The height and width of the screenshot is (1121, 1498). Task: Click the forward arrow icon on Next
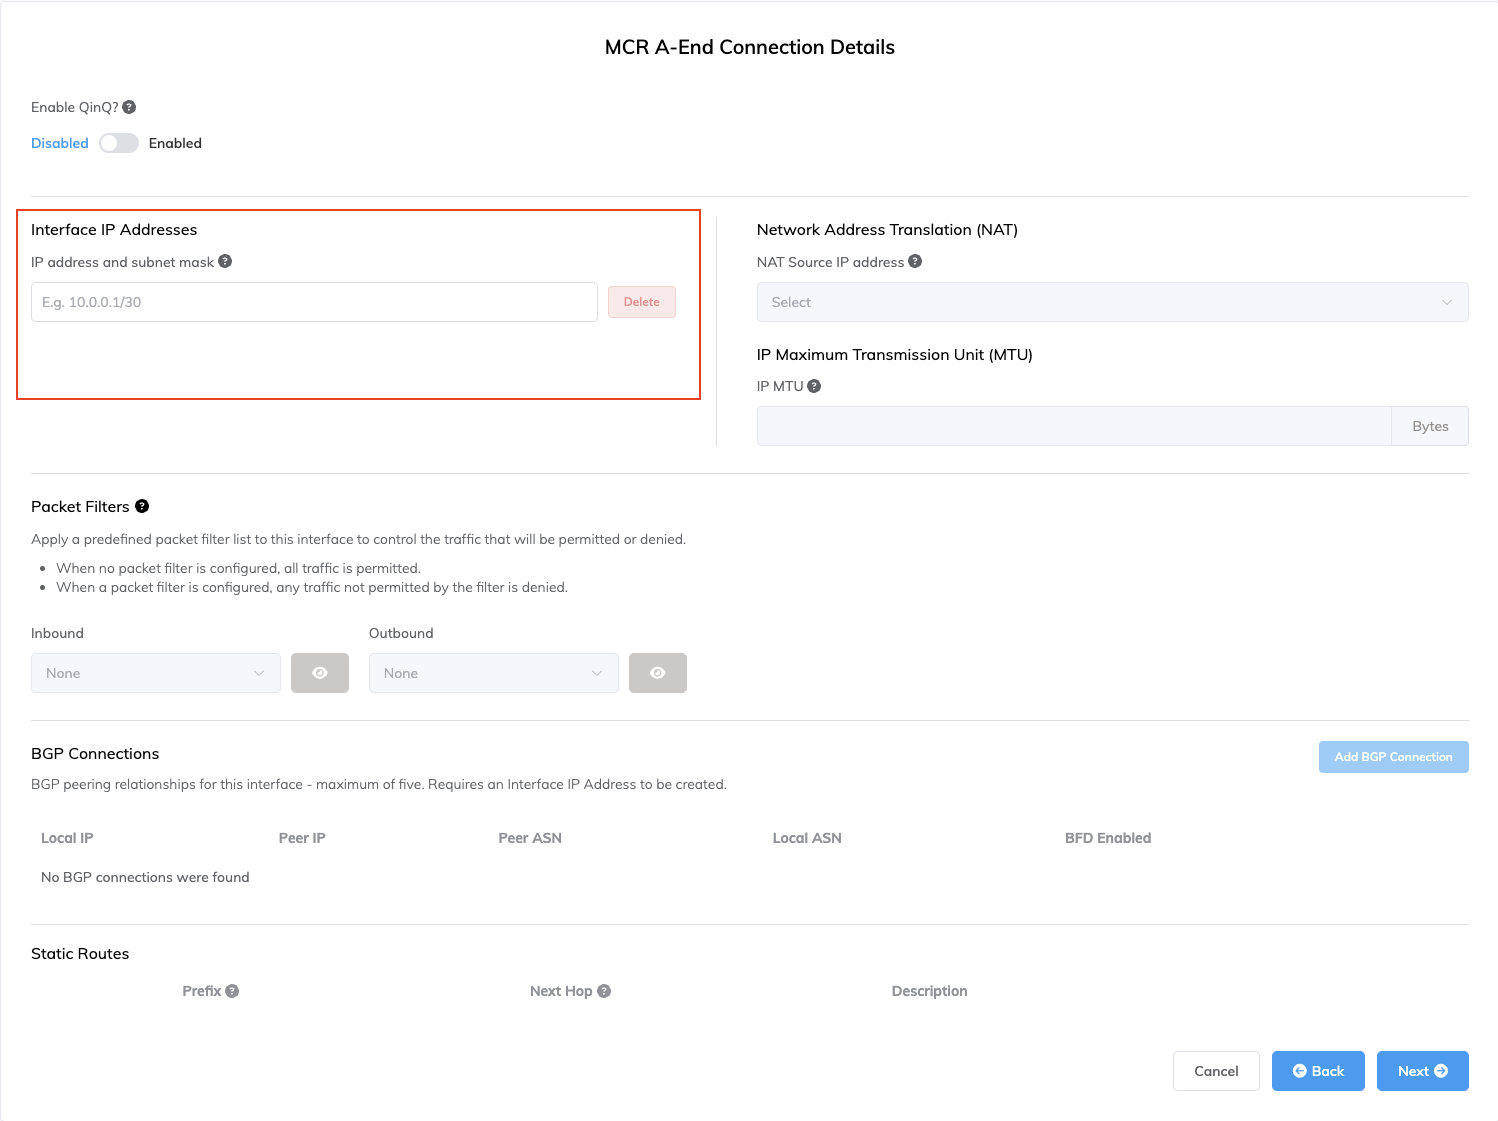coord(1441,1071)
